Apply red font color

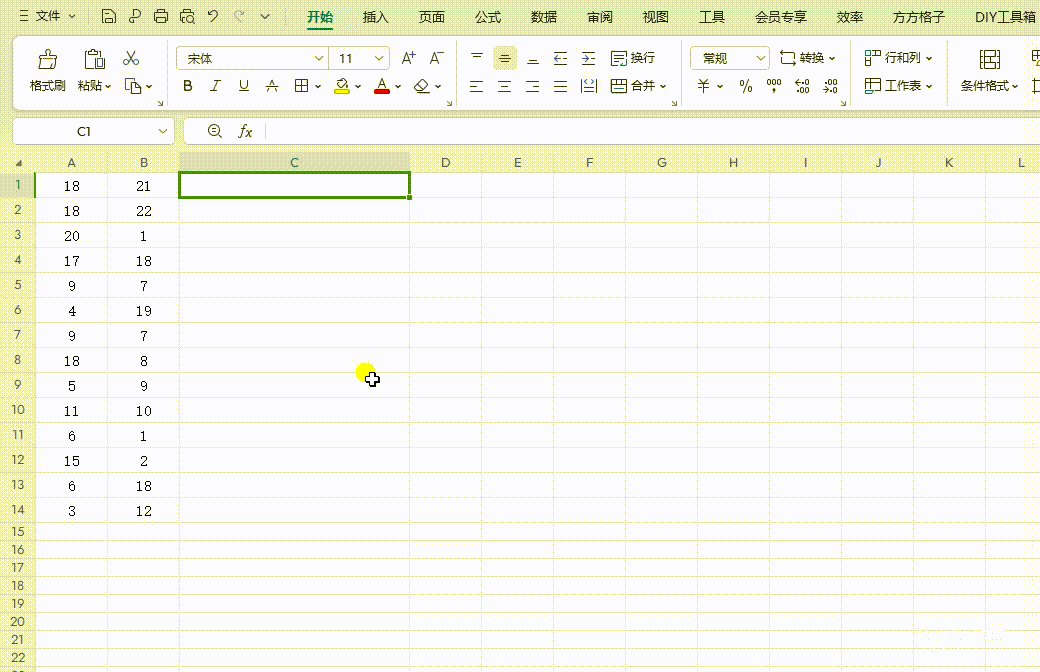pyautogui.click(x=382, y=86)
